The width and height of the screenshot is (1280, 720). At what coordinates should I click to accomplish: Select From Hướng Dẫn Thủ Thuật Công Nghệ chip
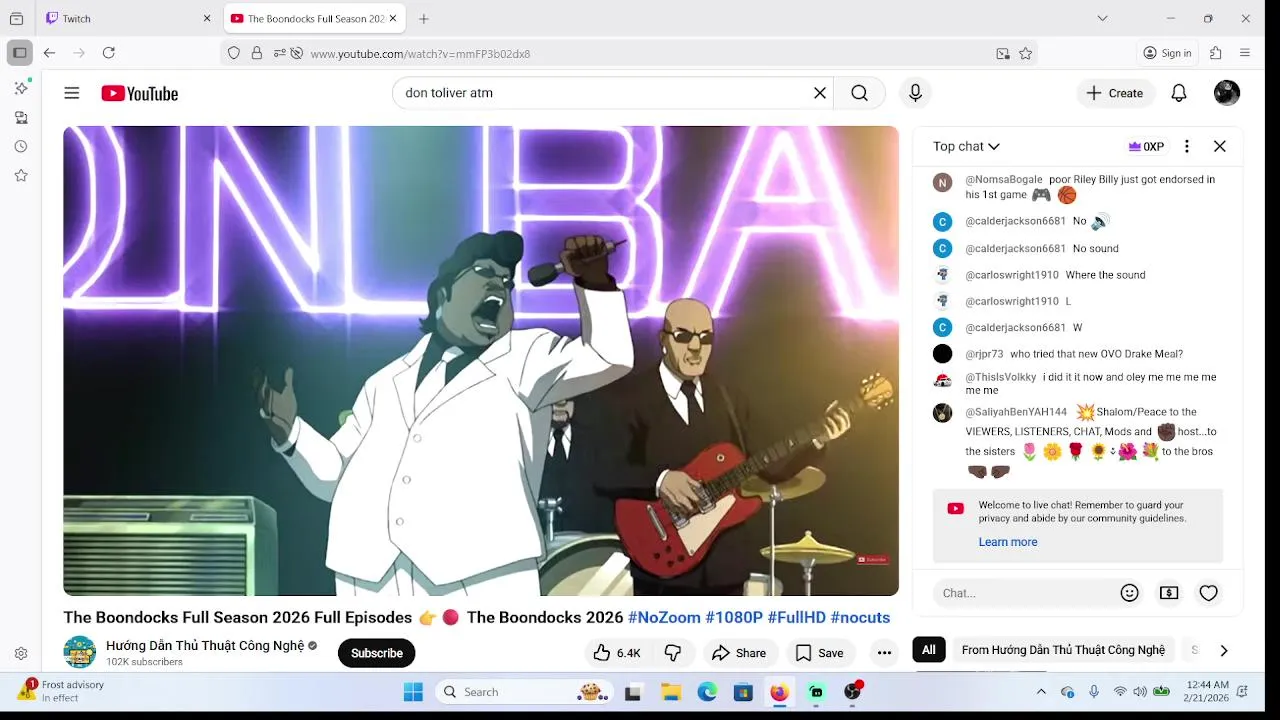click(x=1063, y=650)
